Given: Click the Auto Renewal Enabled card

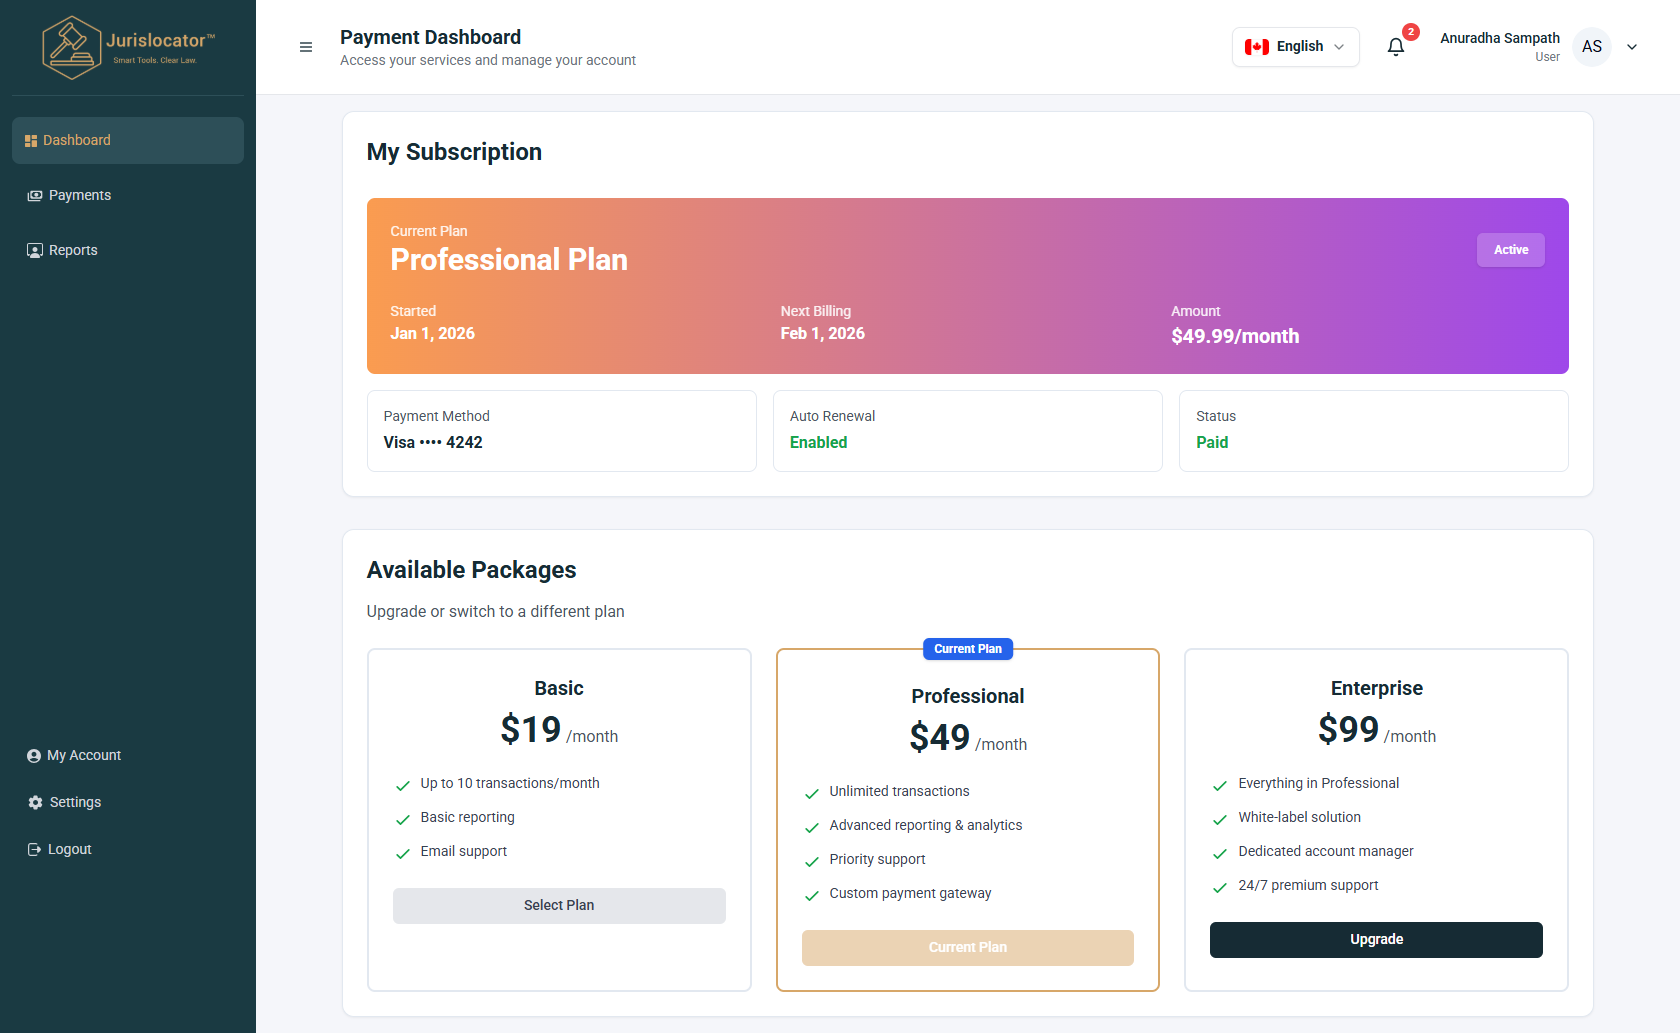Looking at the screenshot, I should 967,431.
